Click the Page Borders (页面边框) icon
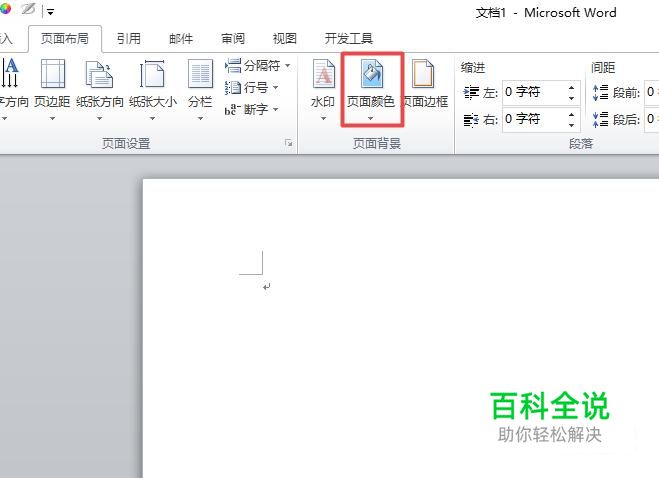659x478 pixels. 423,74
